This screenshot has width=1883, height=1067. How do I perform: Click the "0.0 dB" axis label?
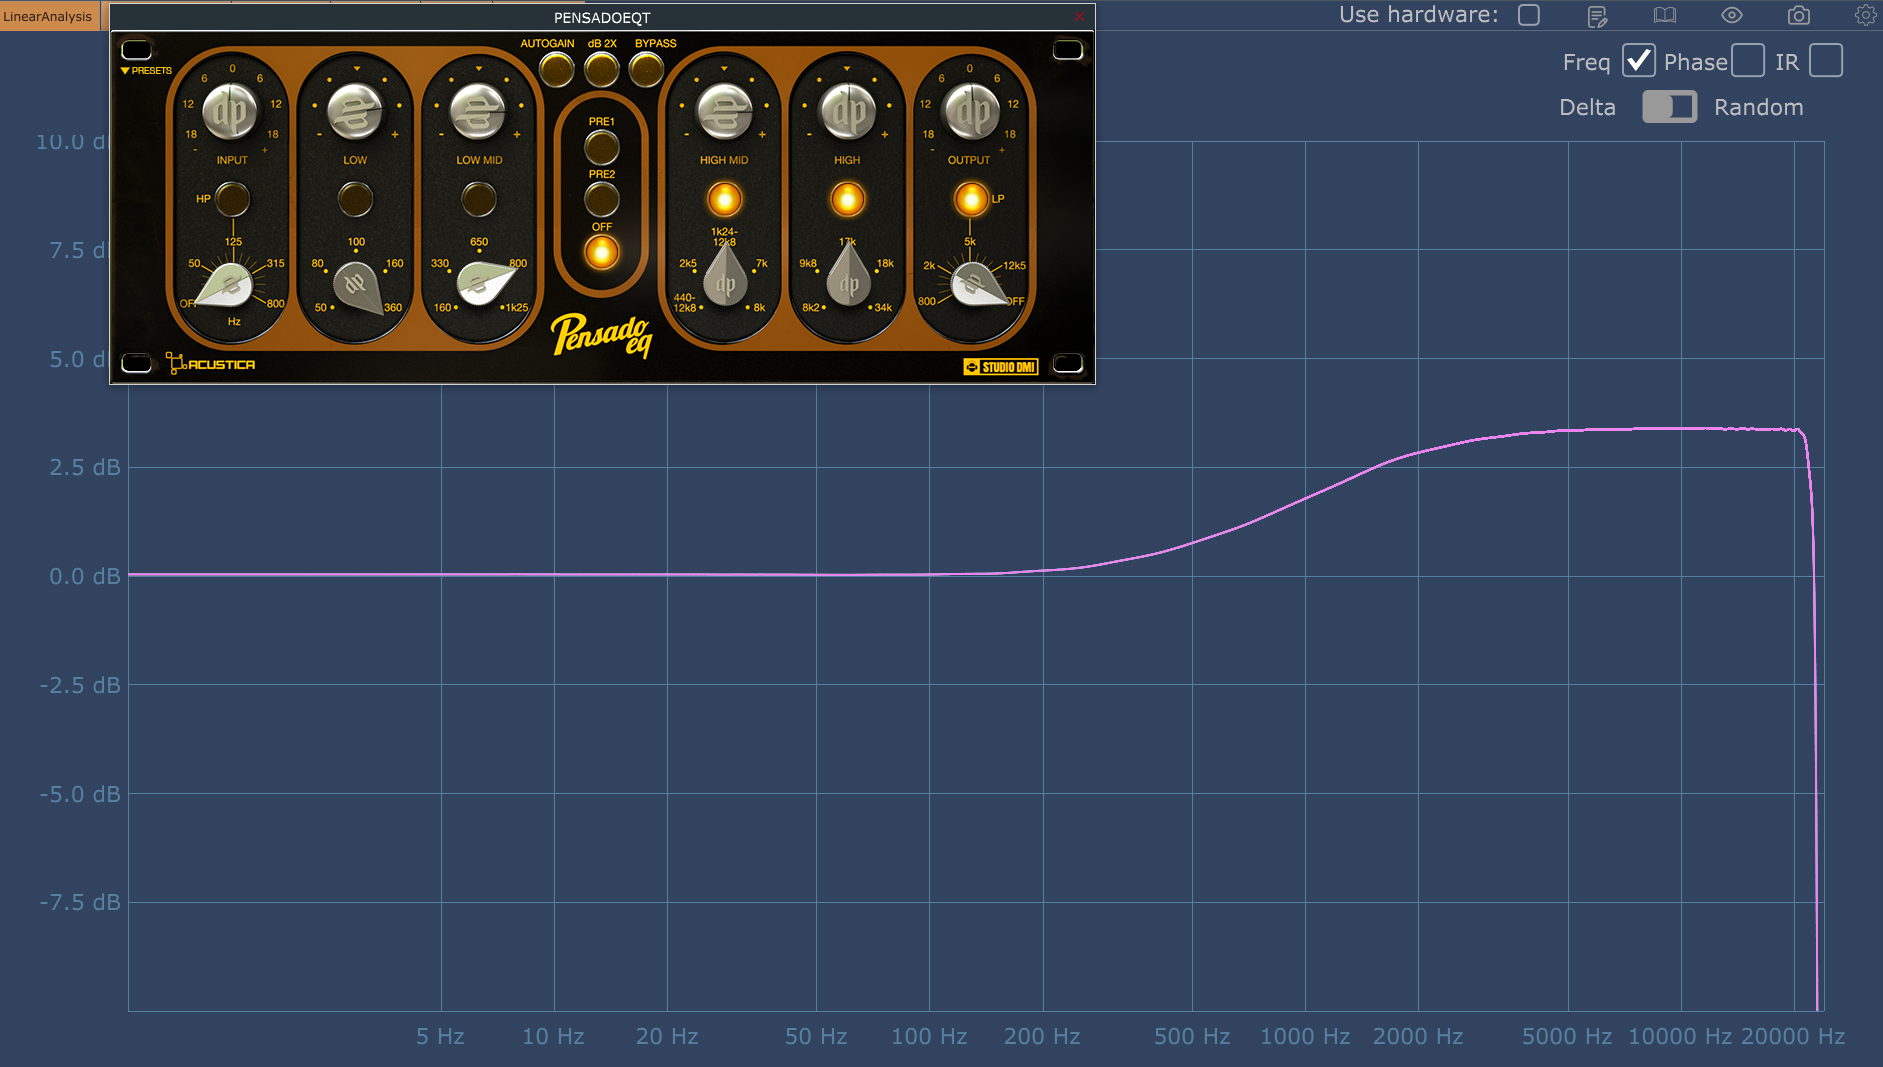pos(85,577)
